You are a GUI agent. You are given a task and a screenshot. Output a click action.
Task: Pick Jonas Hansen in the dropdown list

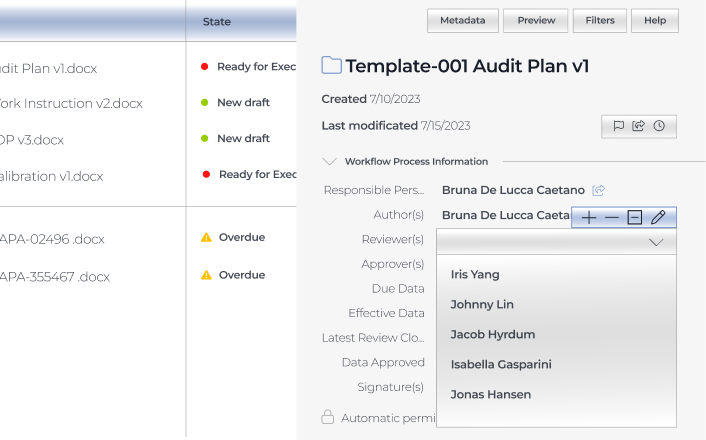pos(490,394)
